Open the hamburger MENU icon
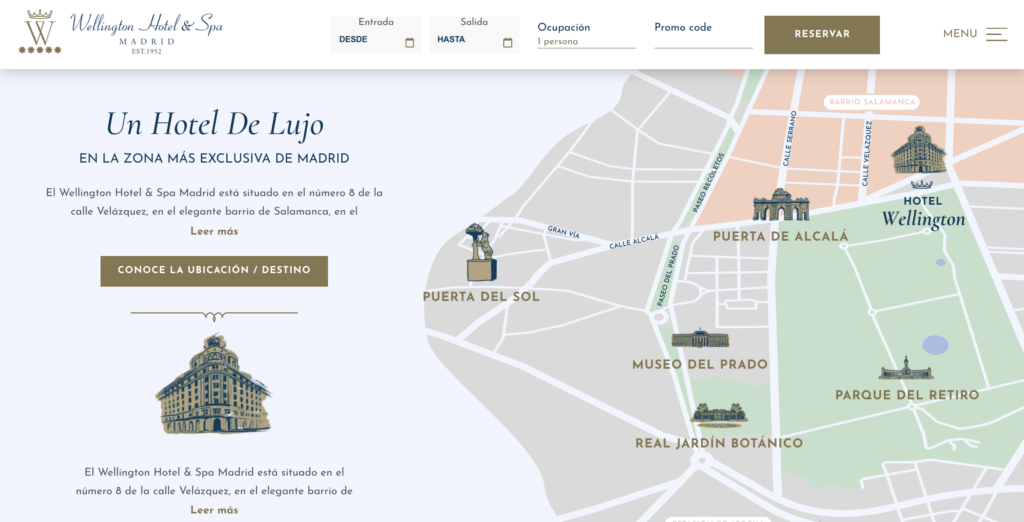The image size is (1024, 522). click(x=997, y=34)
